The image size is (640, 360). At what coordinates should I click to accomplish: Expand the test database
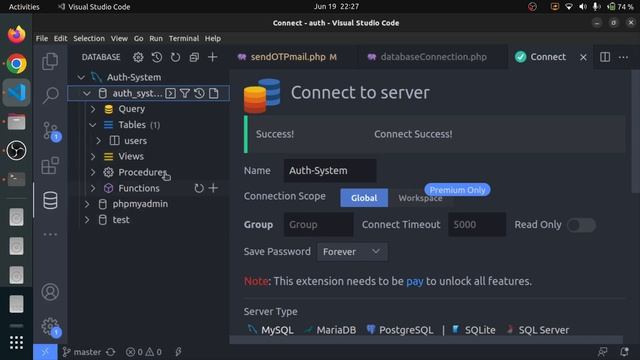87,220
